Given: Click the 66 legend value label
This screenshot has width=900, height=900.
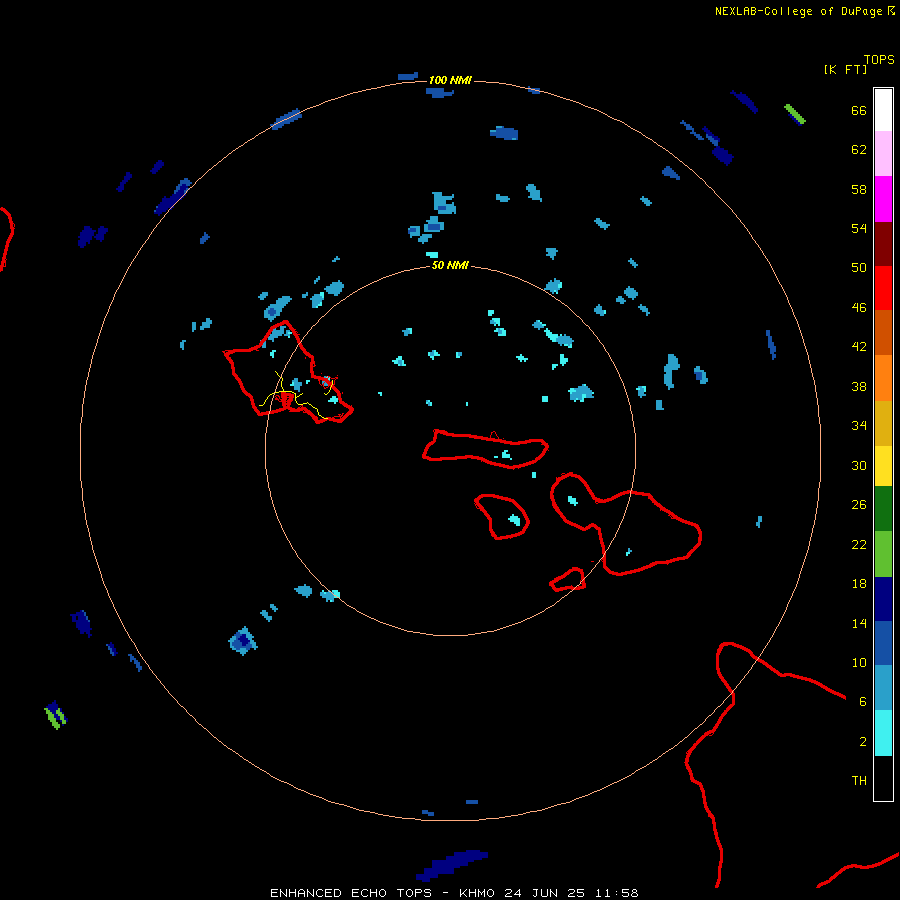Looking at the screenshot, I should pyautogui.click(x=859, y=110).
